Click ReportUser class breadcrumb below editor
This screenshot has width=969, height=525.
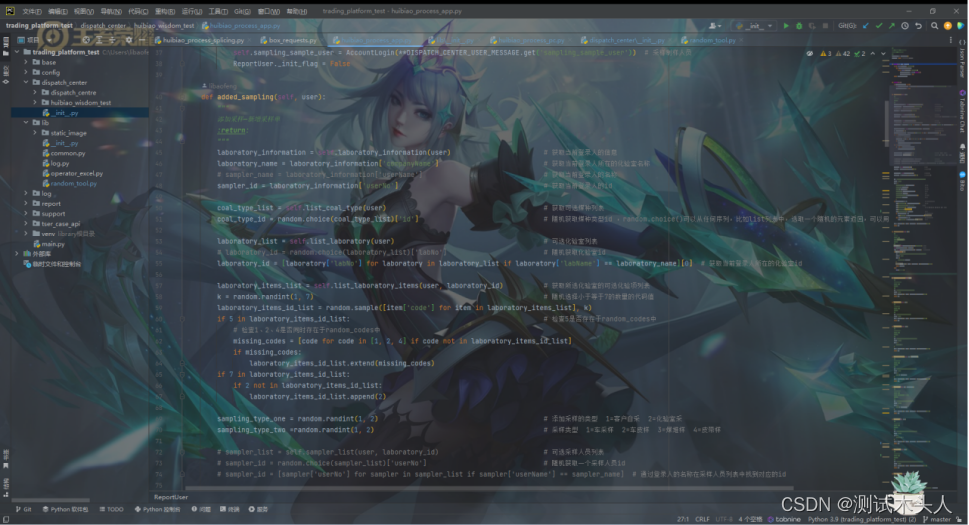click(171, 497)
